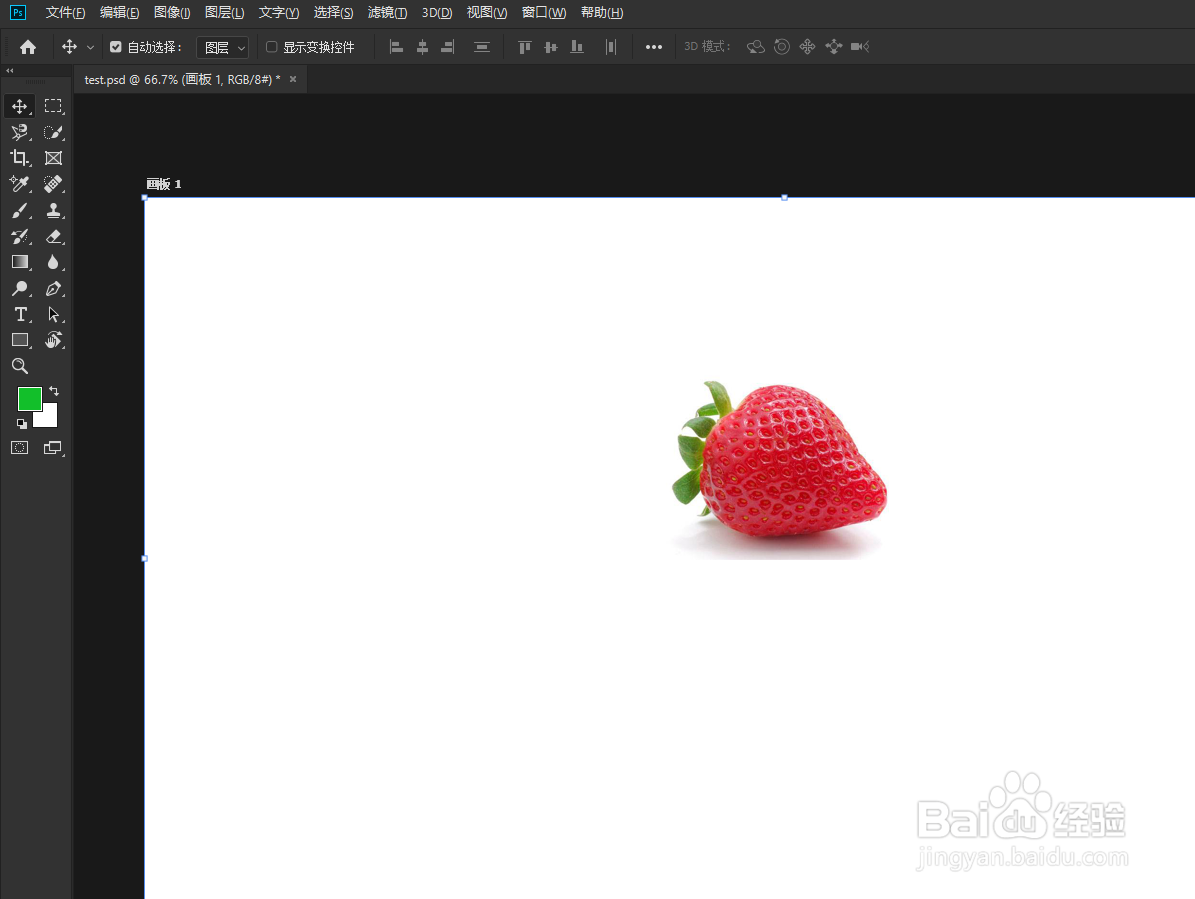Viewport: 1195px width, 899px height.
Task: Open 文件(F) menu
Action: tap(66, 12)
